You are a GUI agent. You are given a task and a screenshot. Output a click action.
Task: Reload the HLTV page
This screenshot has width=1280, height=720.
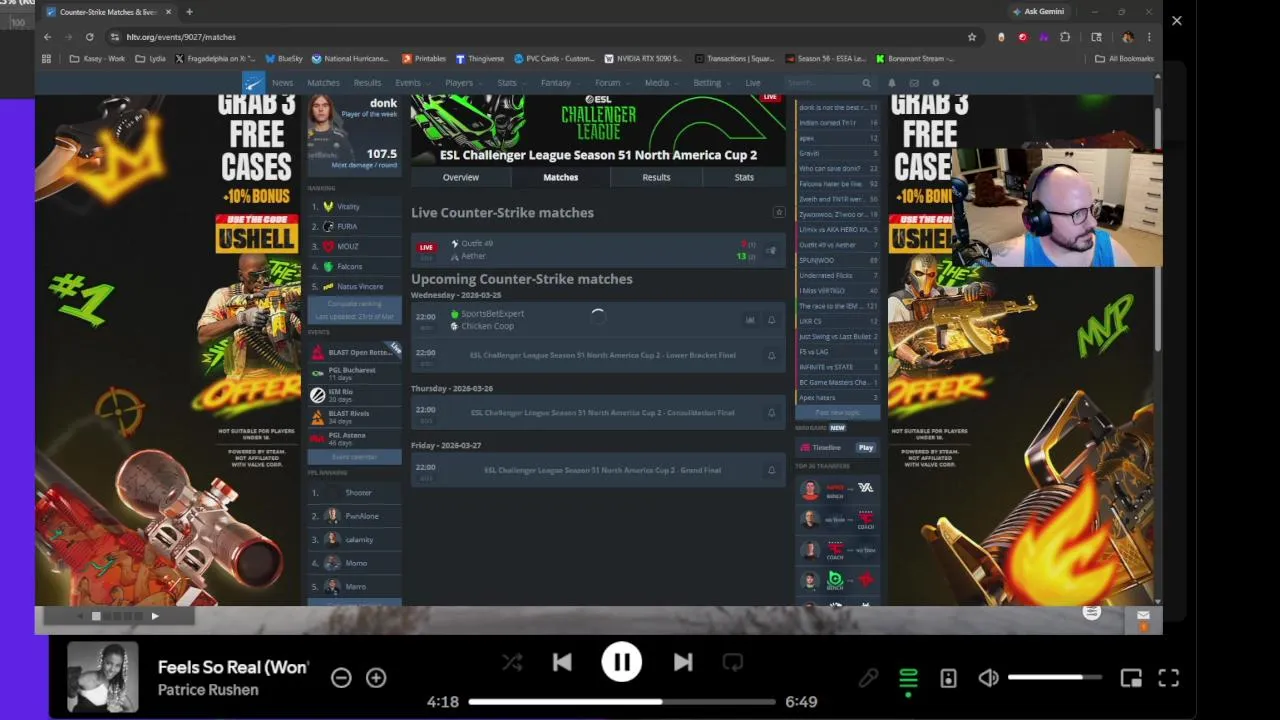89,37
